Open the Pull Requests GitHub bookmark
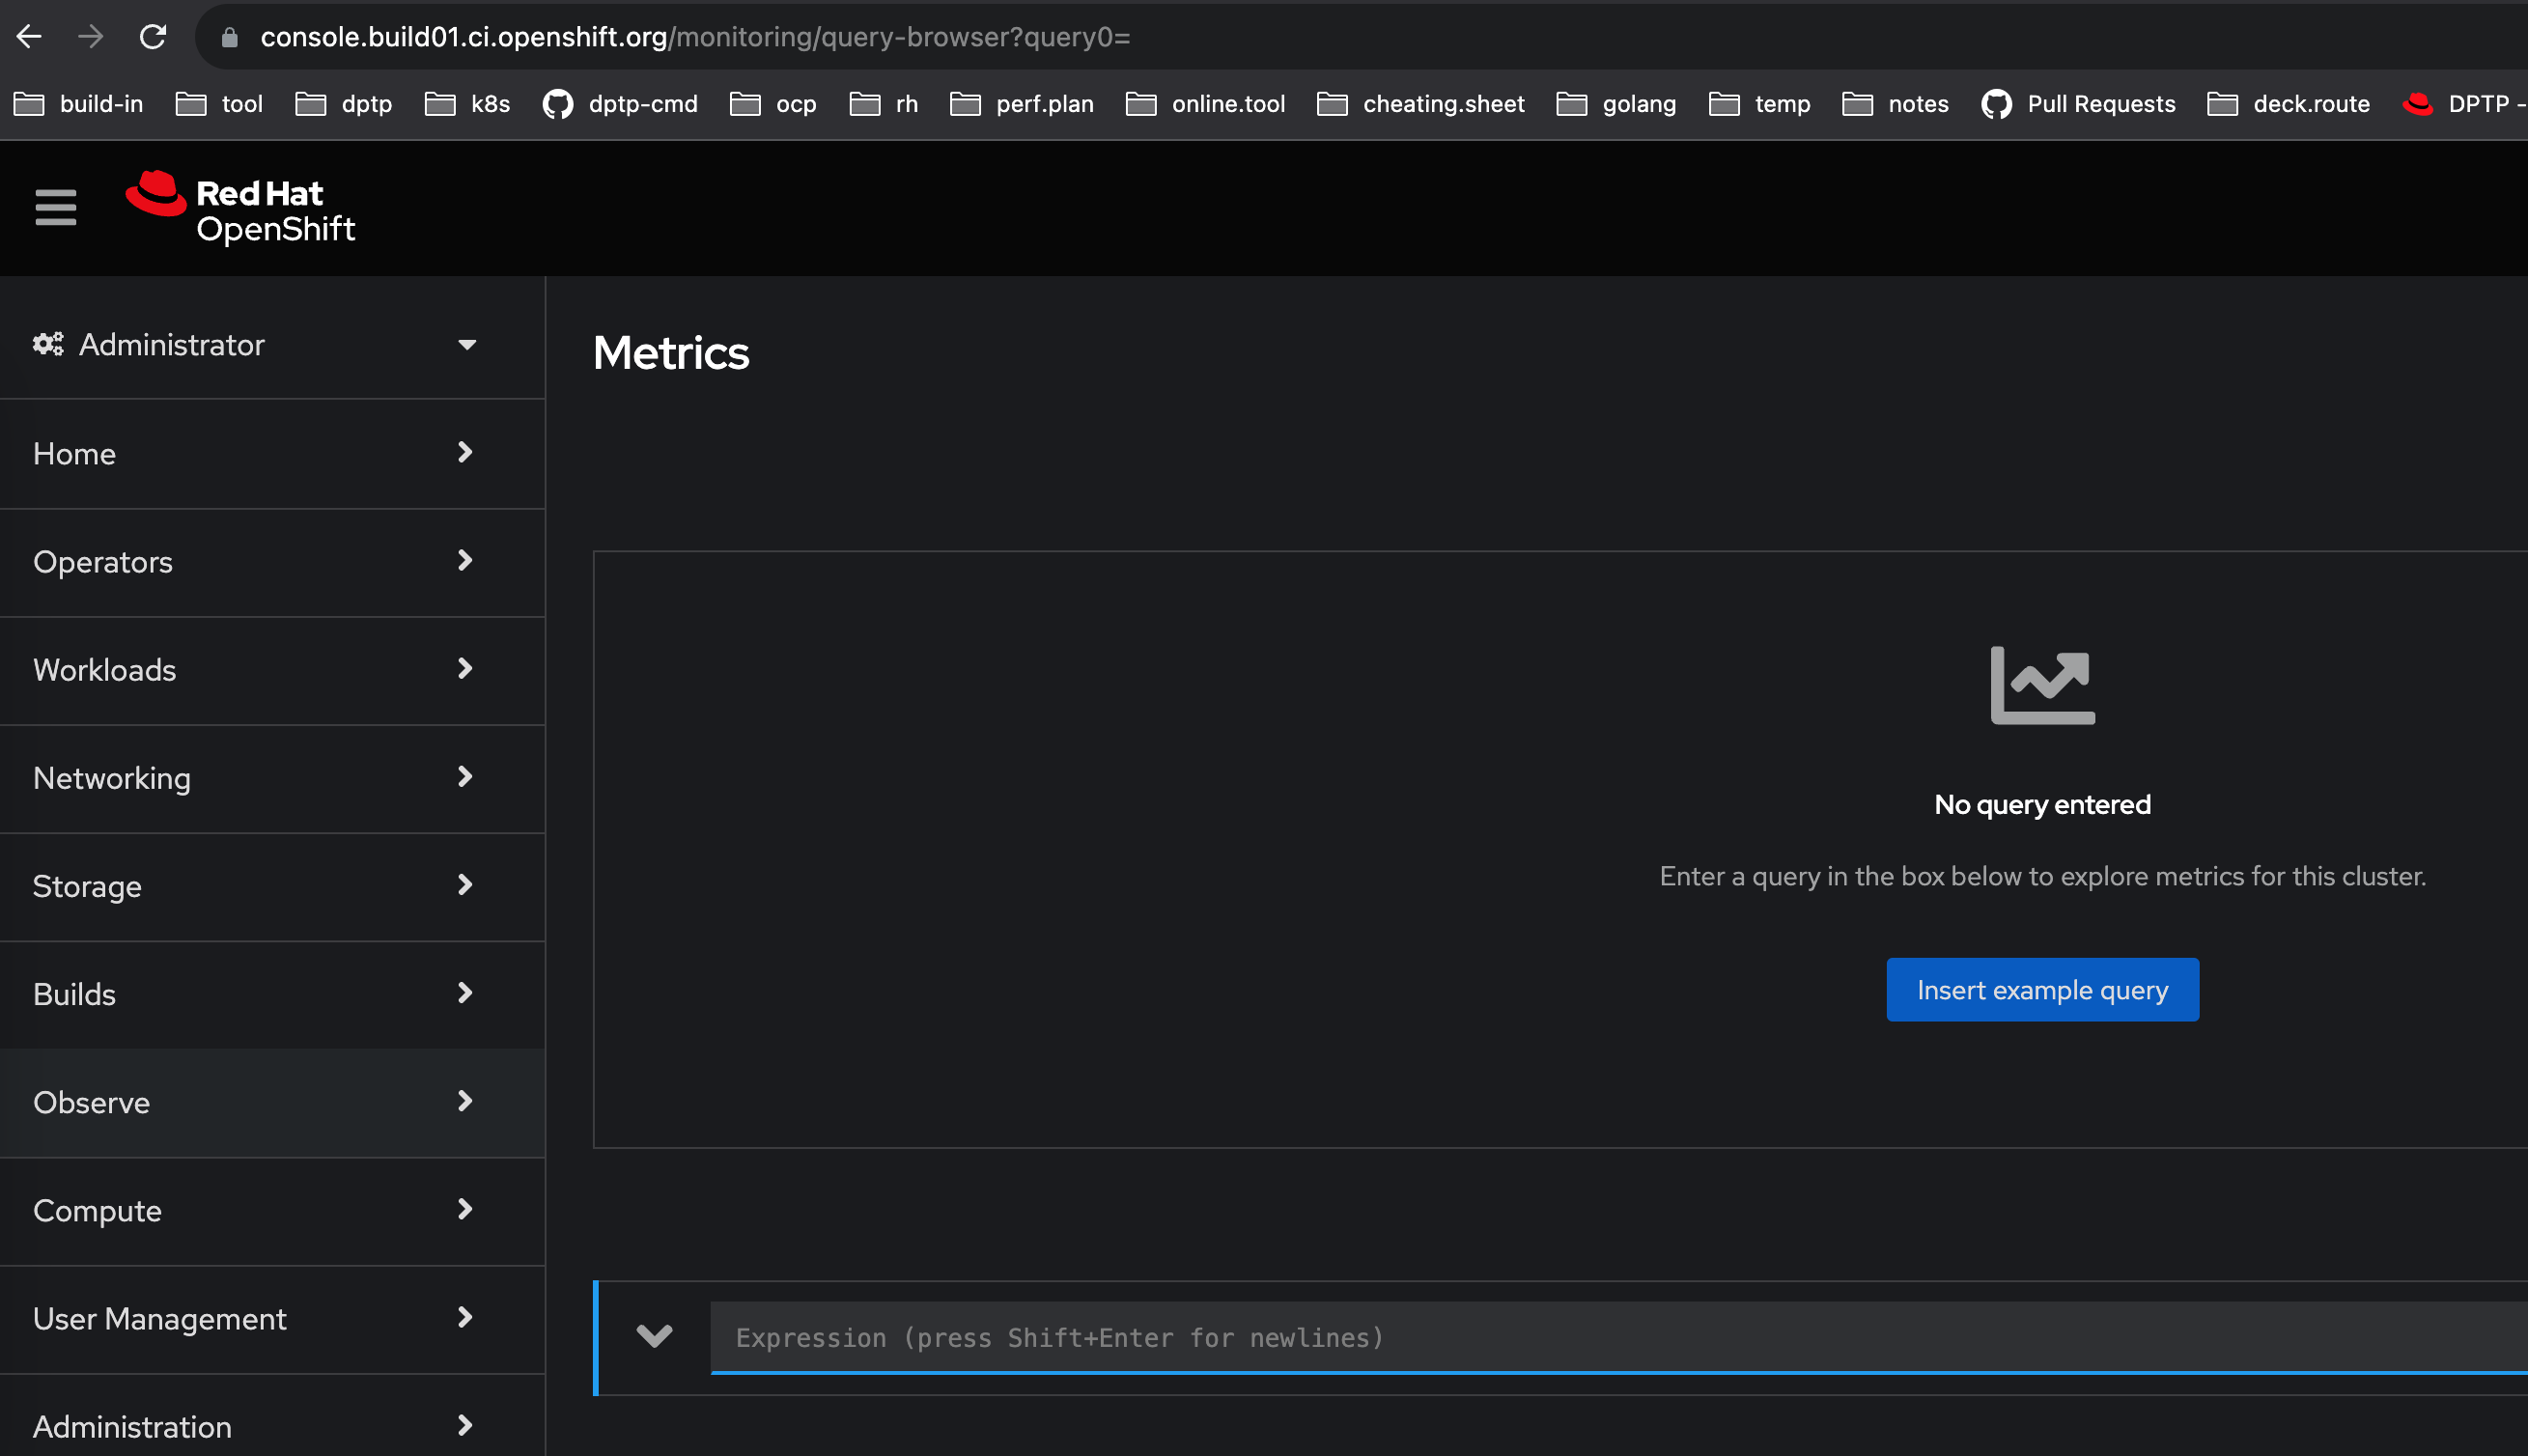 [x=2078, y=104]
